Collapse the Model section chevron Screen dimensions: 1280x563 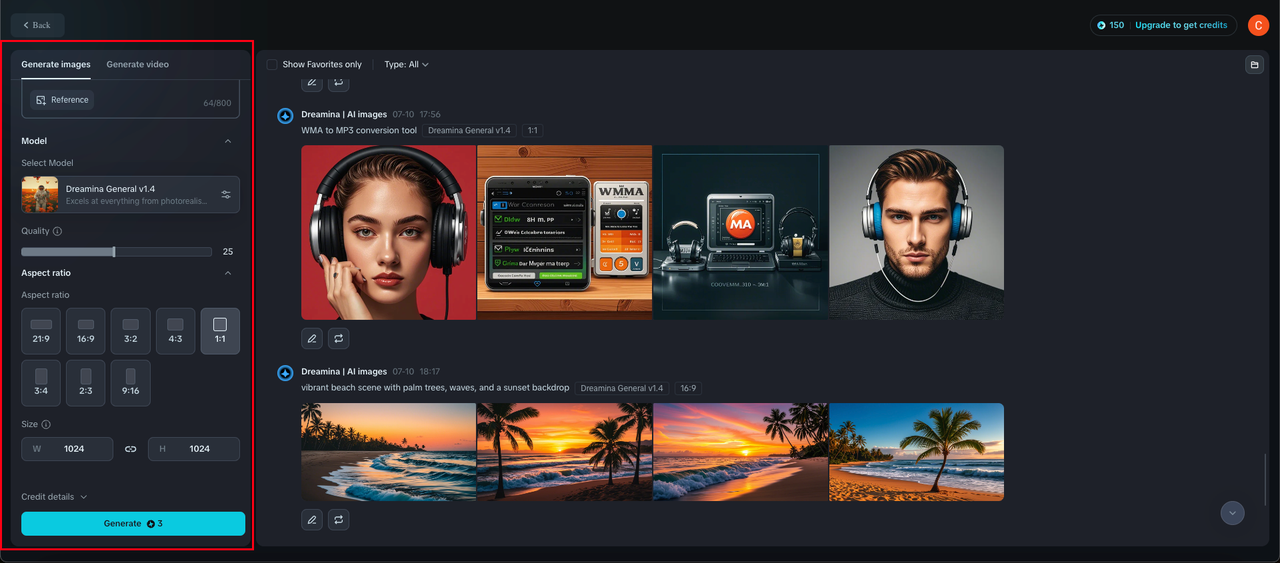click(x=228, y=141)
